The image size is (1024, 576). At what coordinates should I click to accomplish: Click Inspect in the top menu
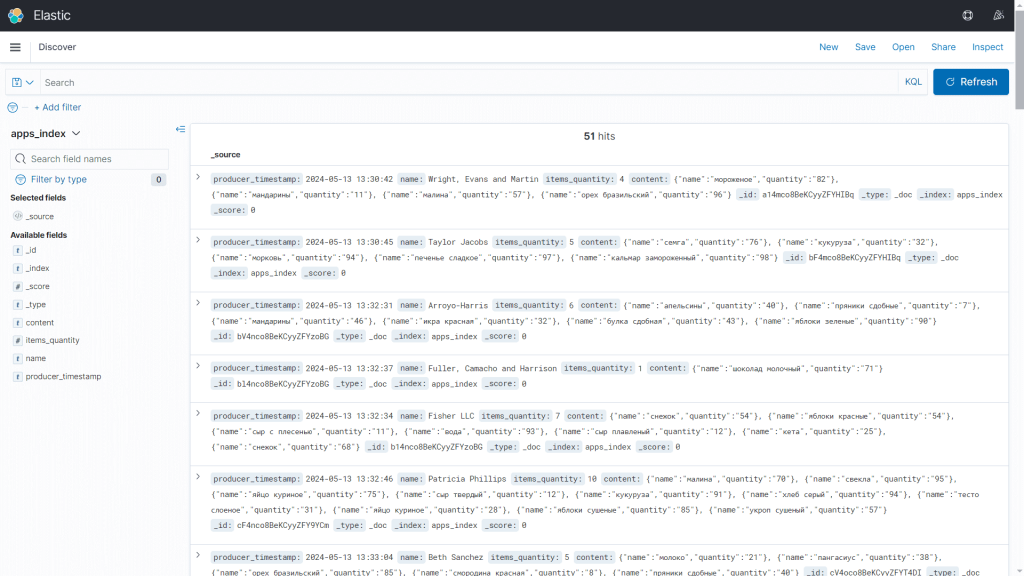(987, 47)
